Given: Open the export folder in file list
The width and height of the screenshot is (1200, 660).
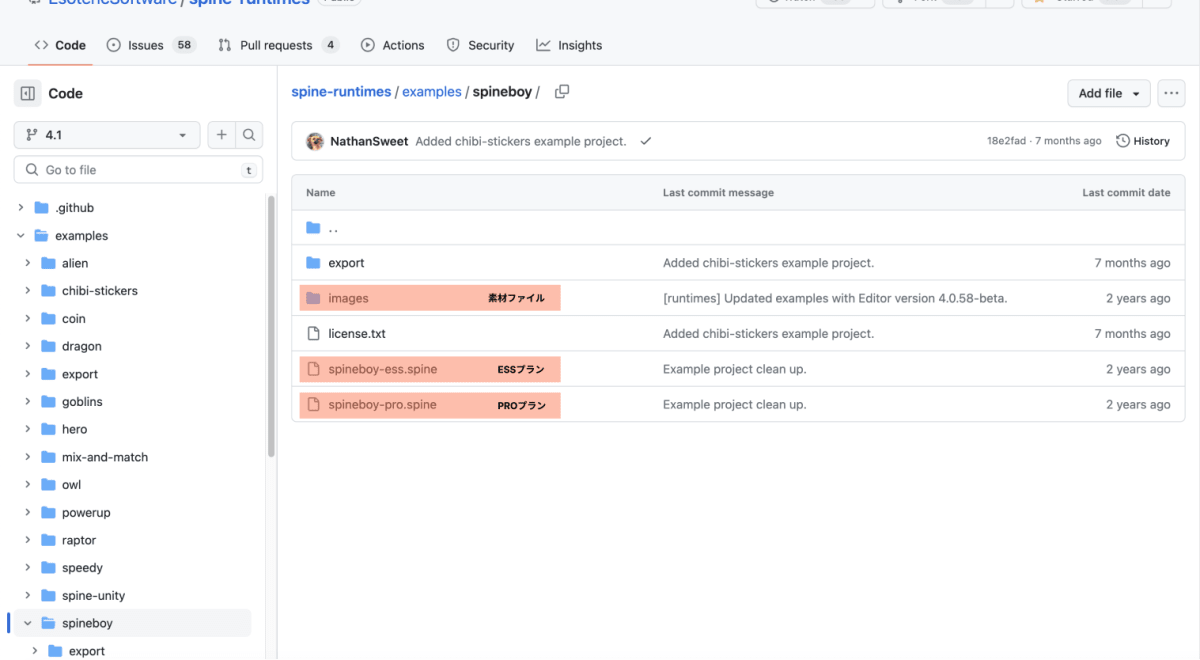Looking at the screenshot, I should [x=346, y=263].
